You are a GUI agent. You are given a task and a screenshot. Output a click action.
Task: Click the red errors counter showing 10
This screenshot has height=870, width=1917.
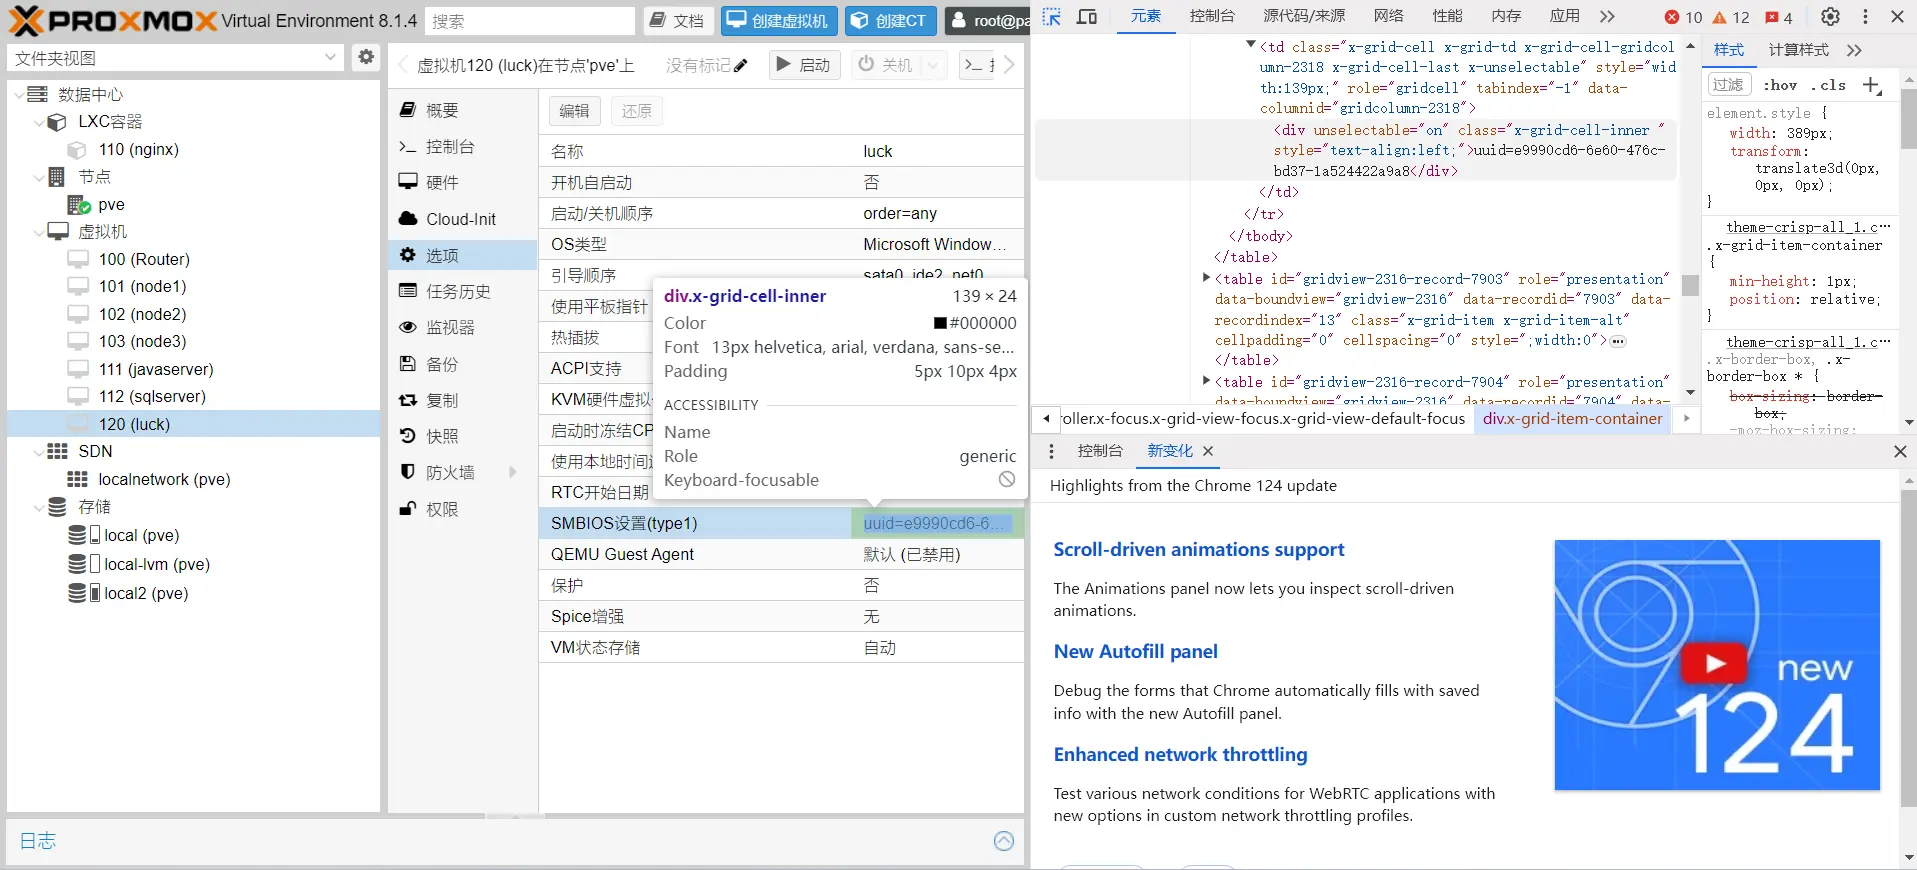pyautogui.click(x=1683, y=17)
